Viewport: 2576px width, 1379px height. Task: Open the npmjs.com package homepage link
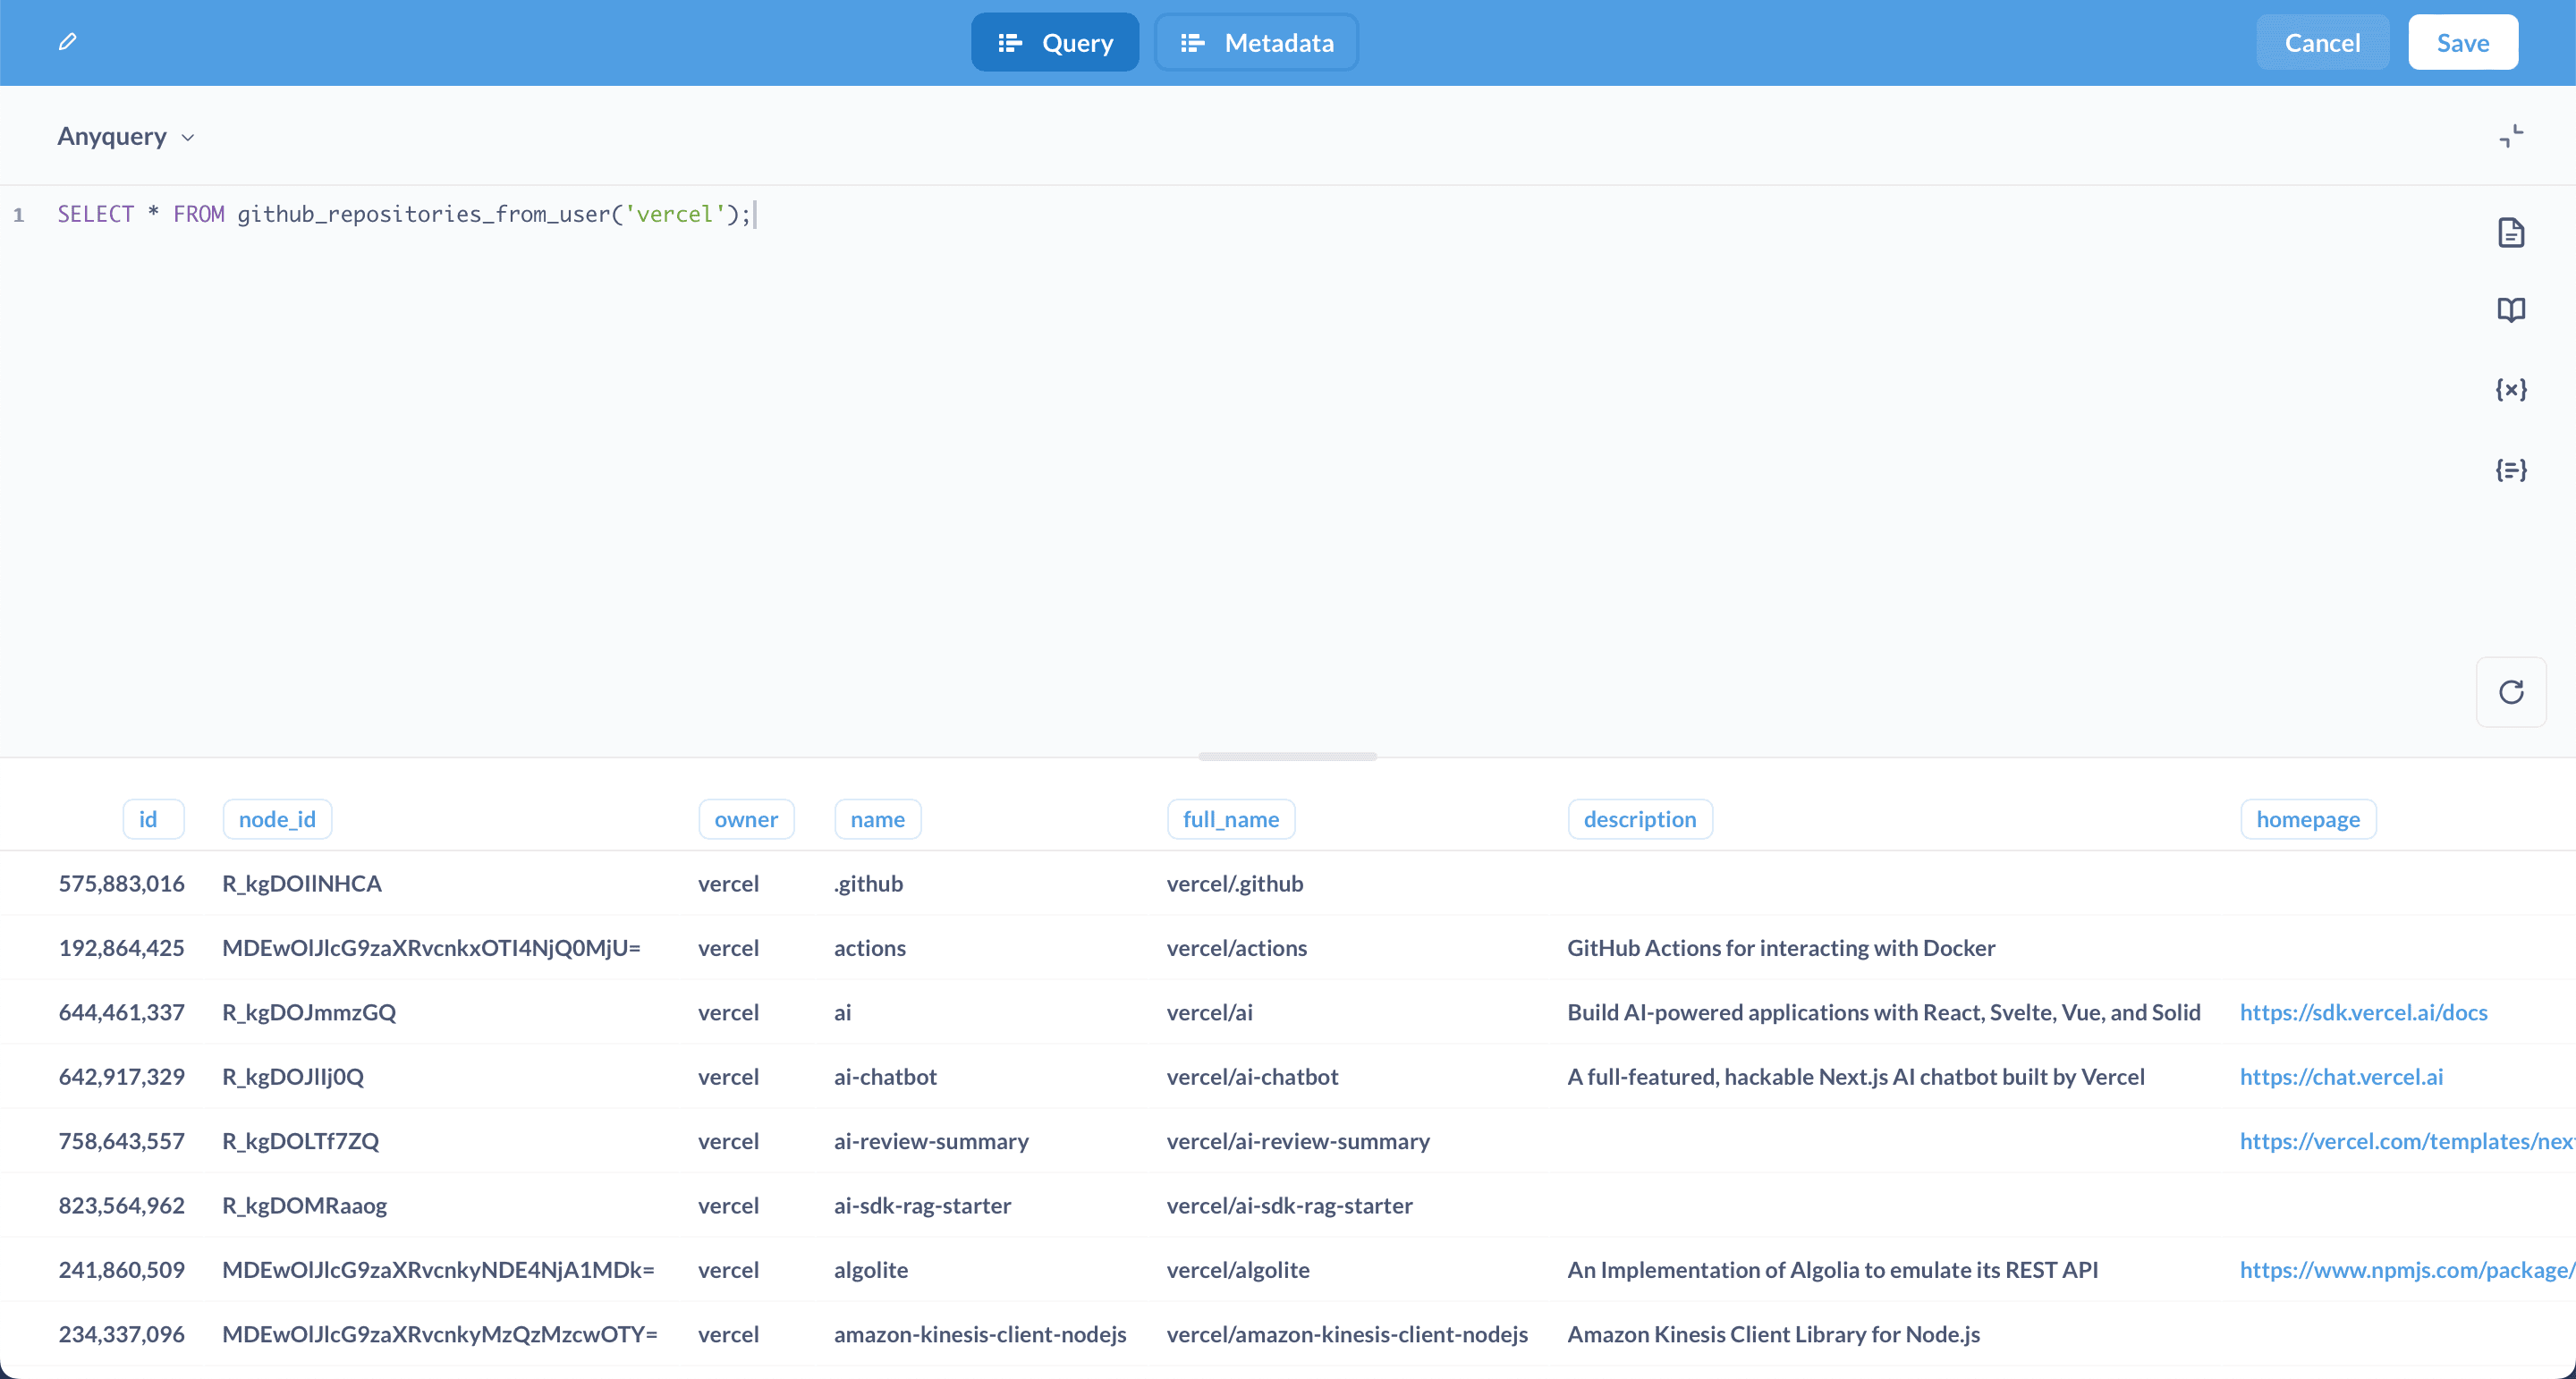(x=2407, y=1270)
